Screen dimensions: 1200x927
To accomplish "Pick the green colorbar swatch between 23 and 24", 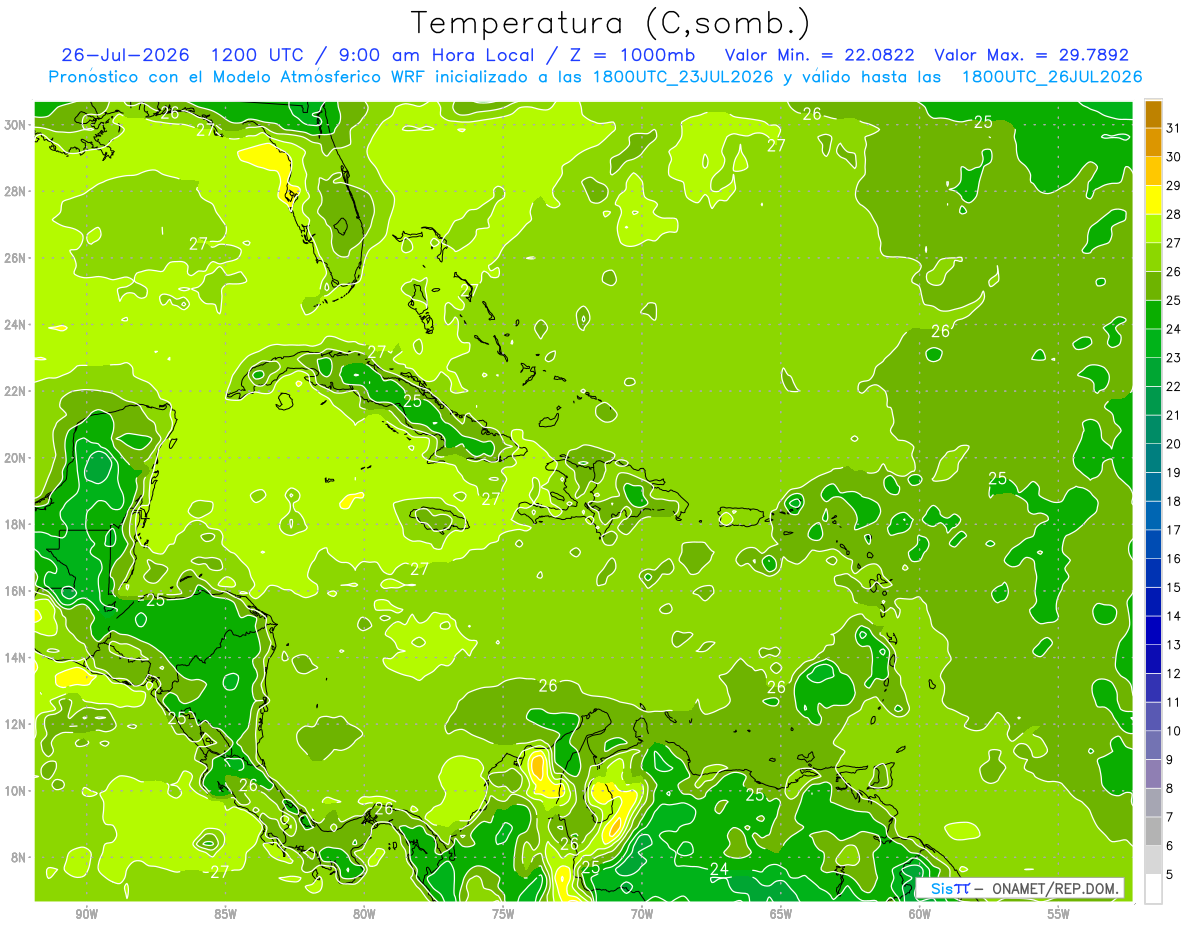I will click(x=1153, y=343).
